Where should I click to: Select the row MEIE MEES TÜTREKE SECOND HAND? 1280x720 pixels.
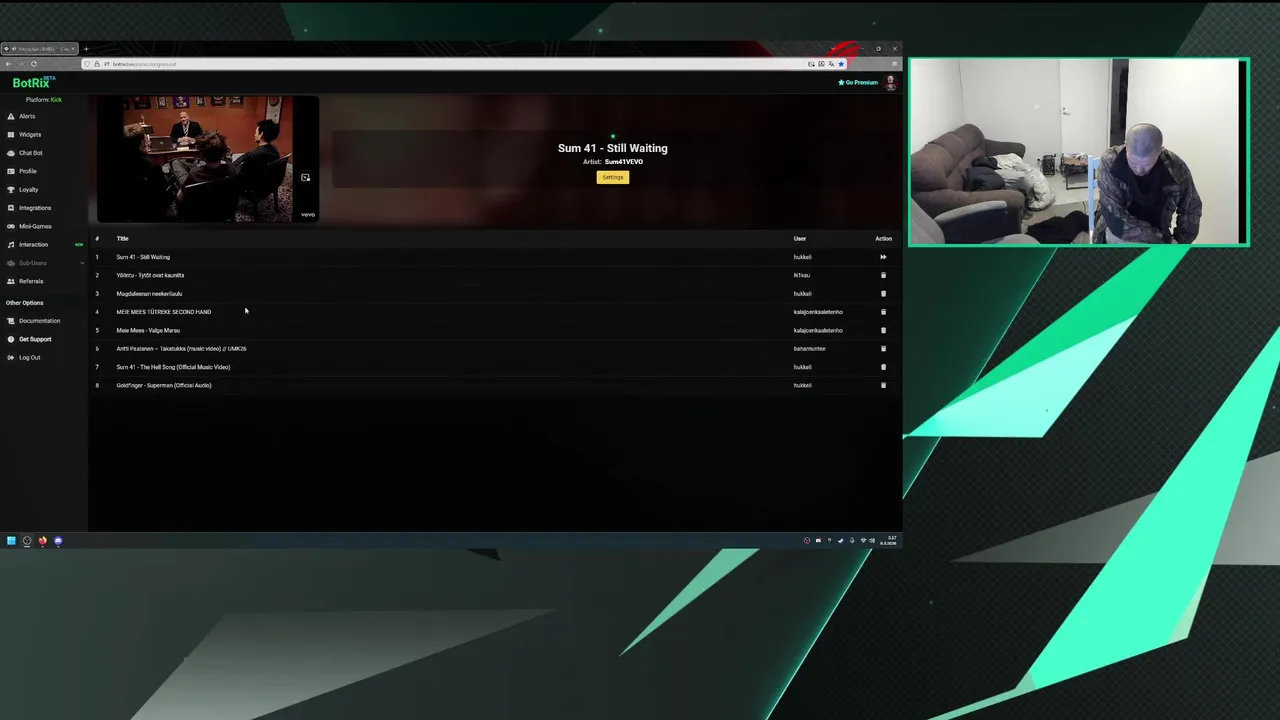tap(495, 312)
